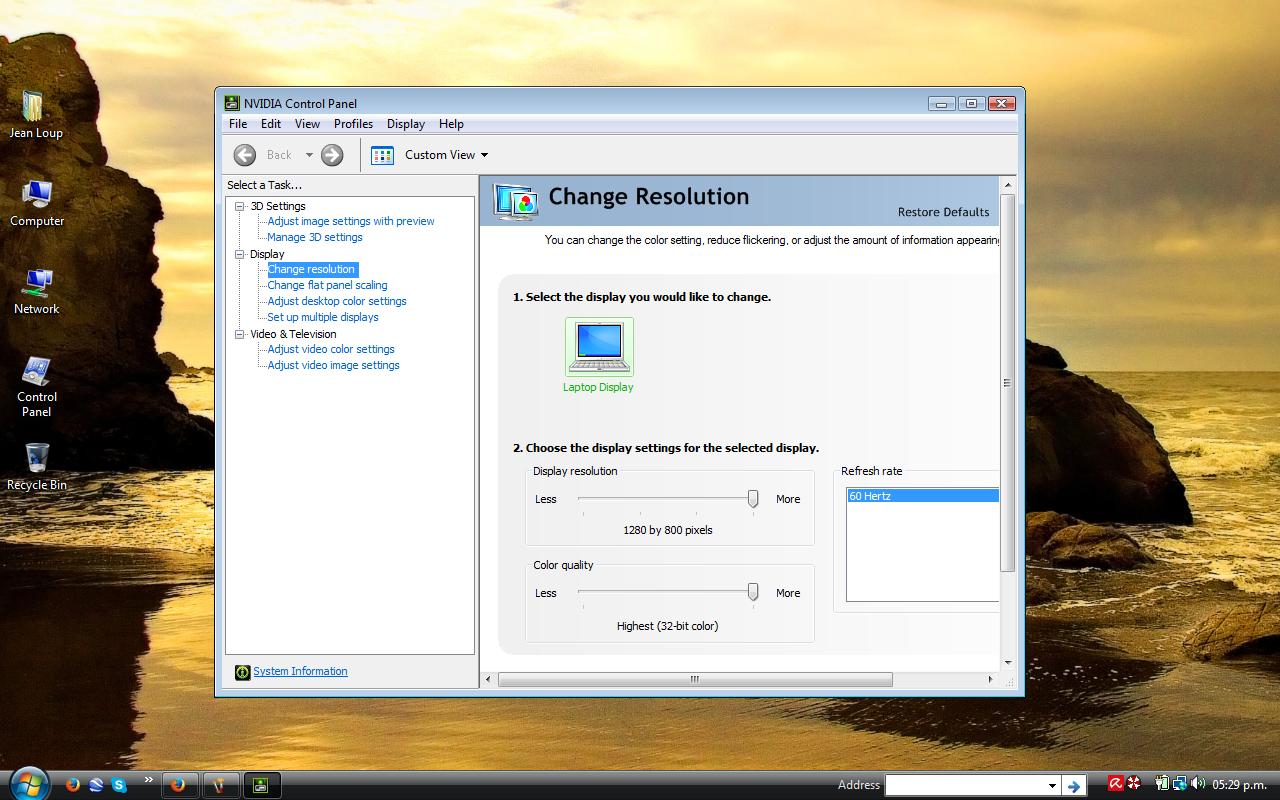Expand the Quick Launch overflow chevron
The image size is (1280, 800).
point(149,780)
